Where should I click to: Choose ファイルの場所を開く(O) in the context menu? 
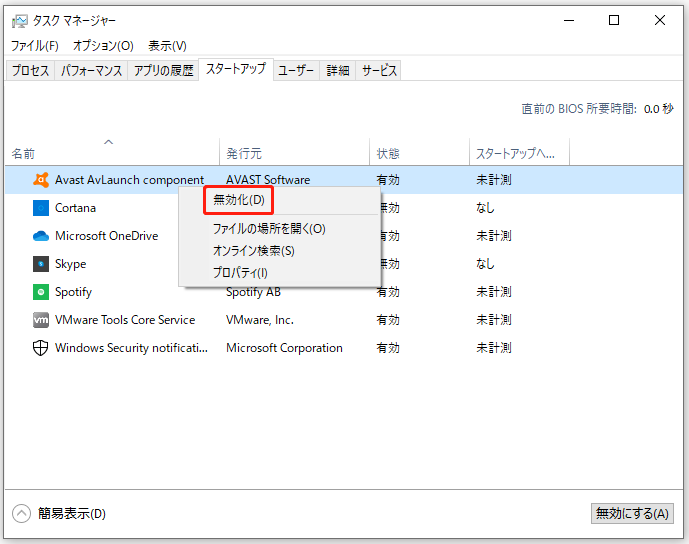269,228
